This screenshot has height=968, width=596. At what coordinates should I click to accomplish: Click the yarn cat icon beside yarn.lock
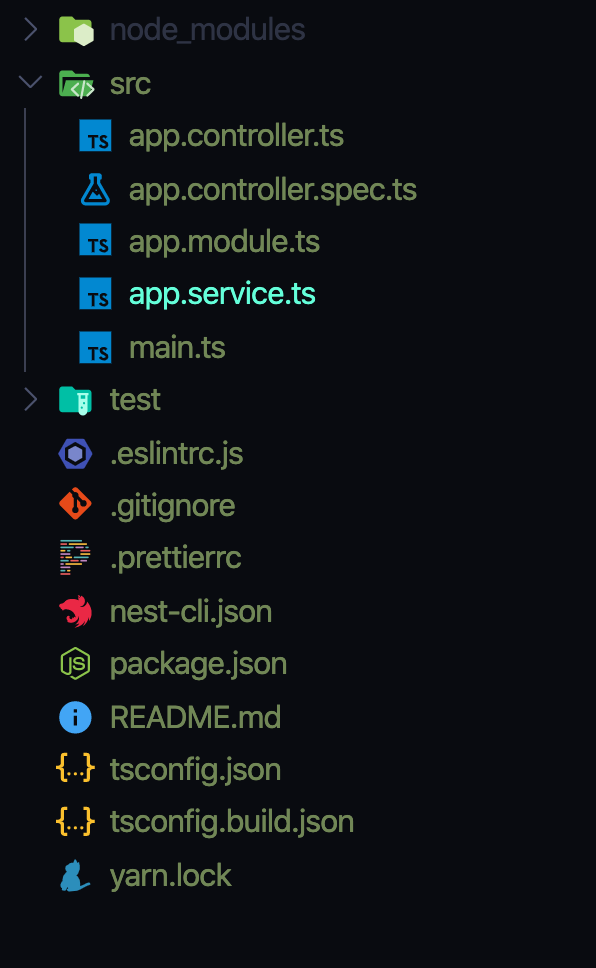[x=74, y=874]
